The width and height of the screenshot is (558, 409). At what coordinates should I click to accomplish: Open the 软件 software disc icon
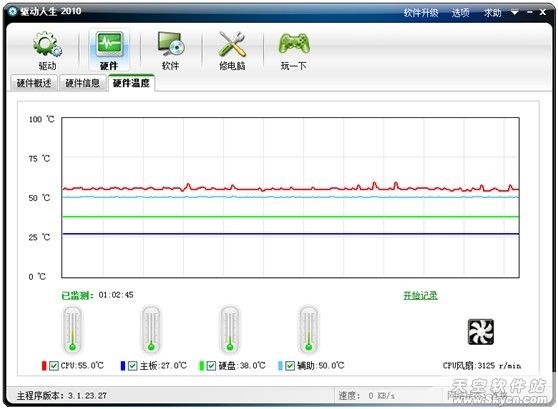171,44
